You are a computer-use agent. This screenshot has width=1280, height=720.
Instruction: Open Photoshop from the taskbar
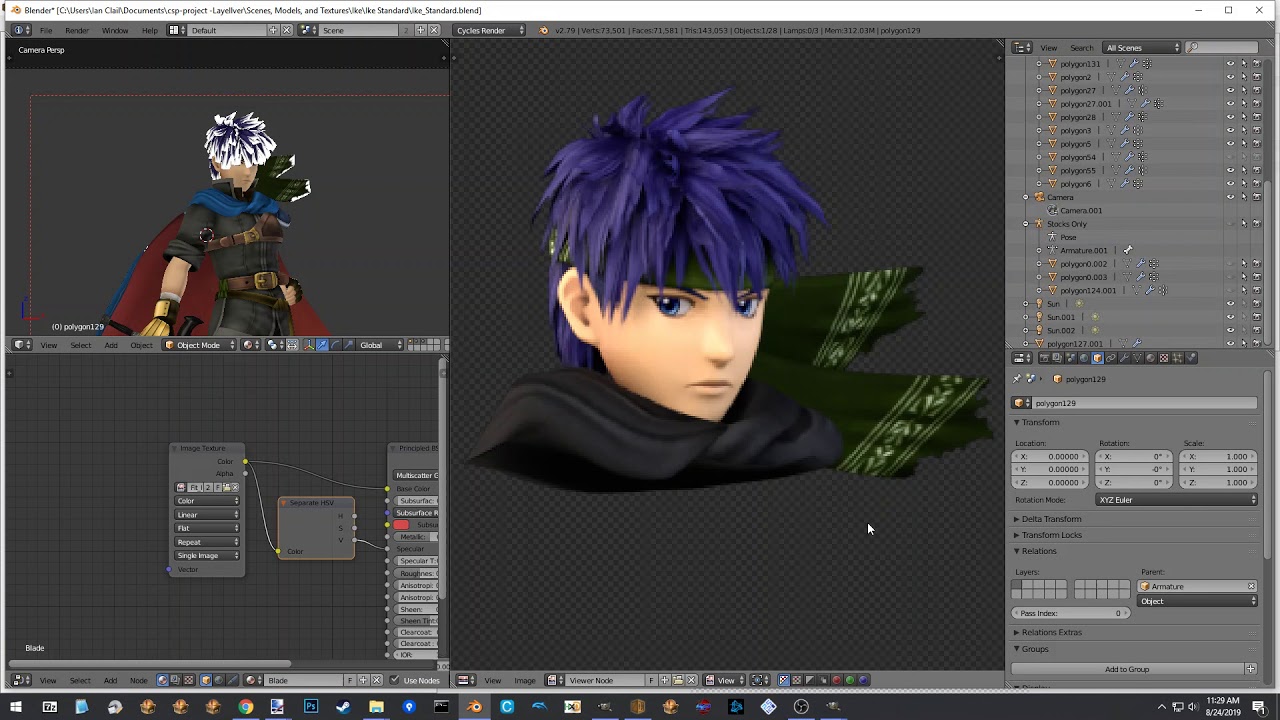311,707
